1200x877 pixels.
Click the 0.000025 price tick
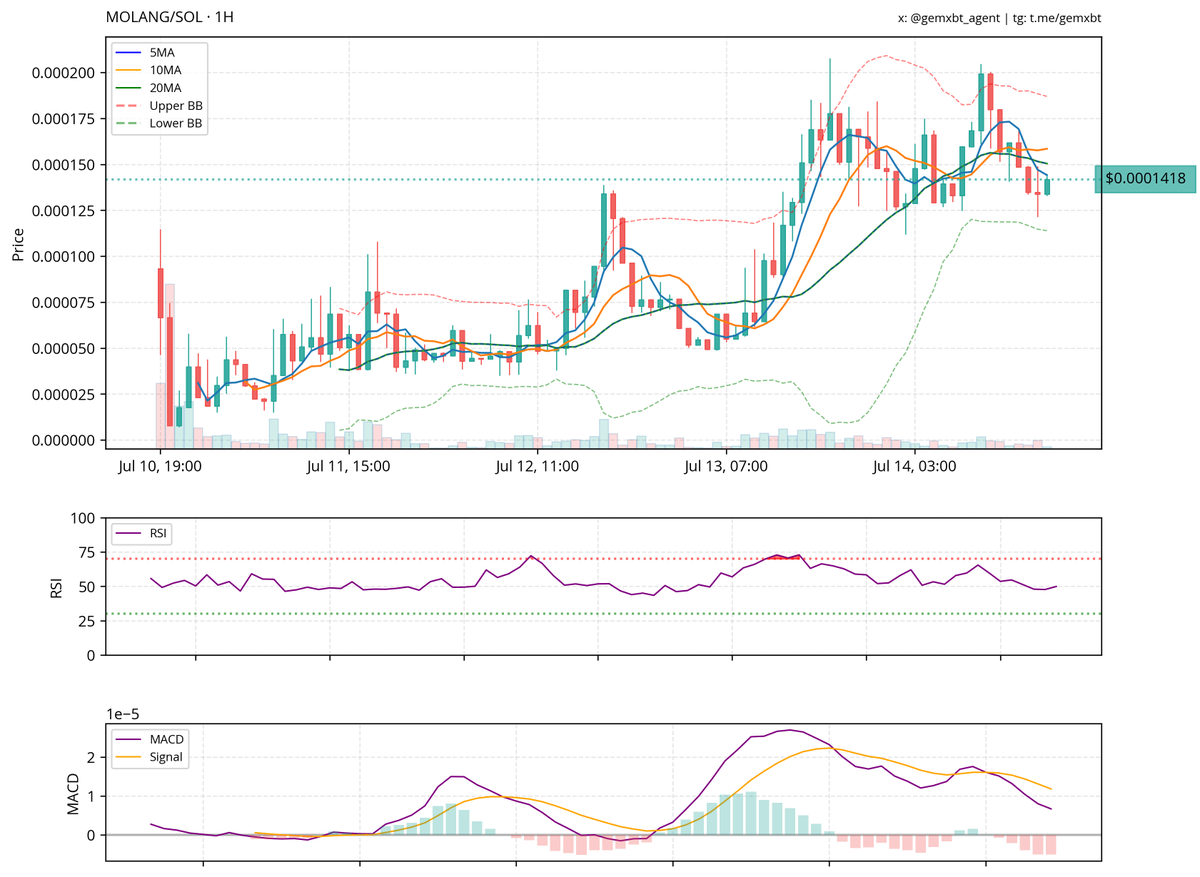63,395
